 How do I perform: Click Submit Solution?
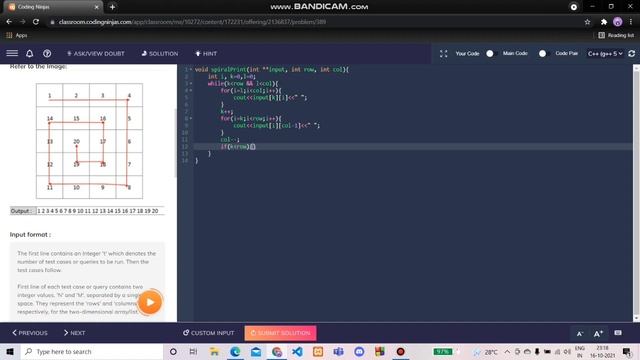[280, 333]
